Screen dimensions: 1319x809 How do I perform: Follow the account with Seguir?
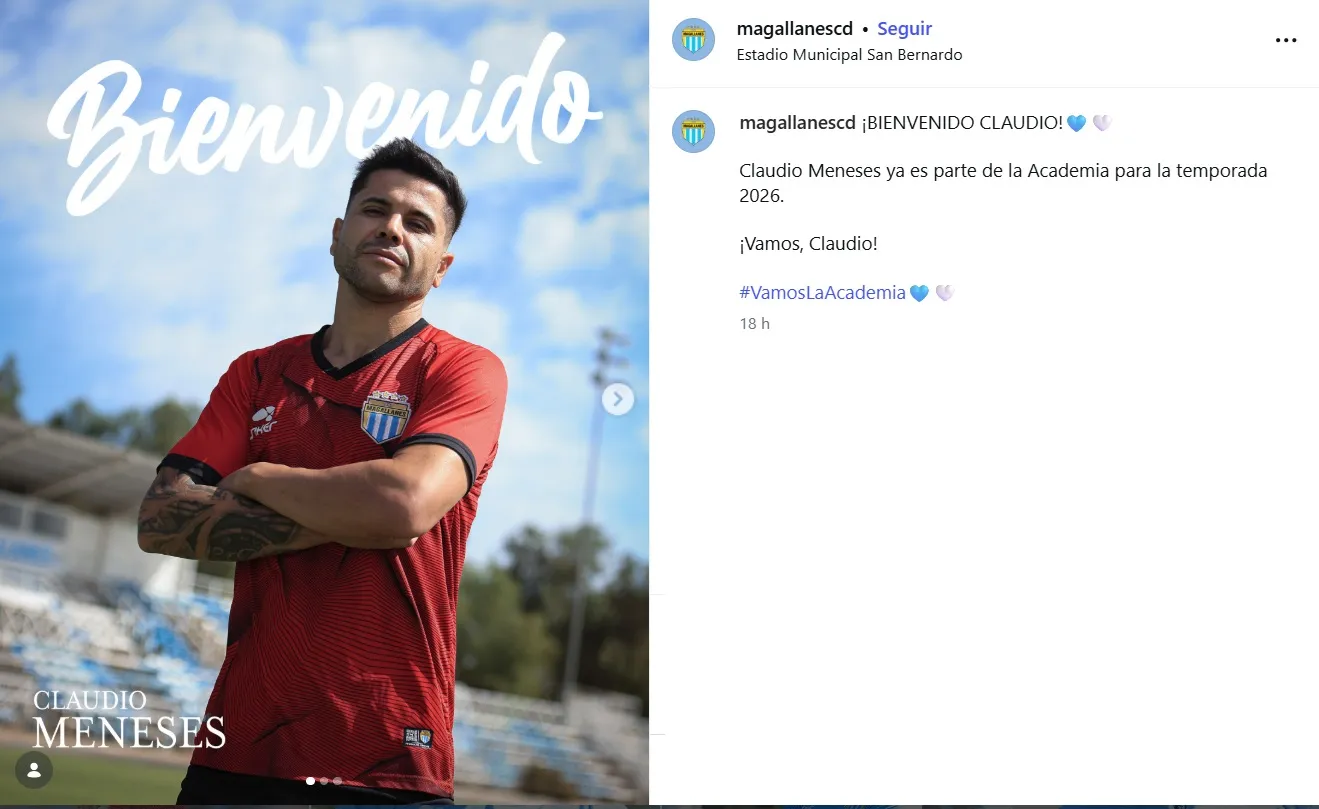[x=904, y=29]
